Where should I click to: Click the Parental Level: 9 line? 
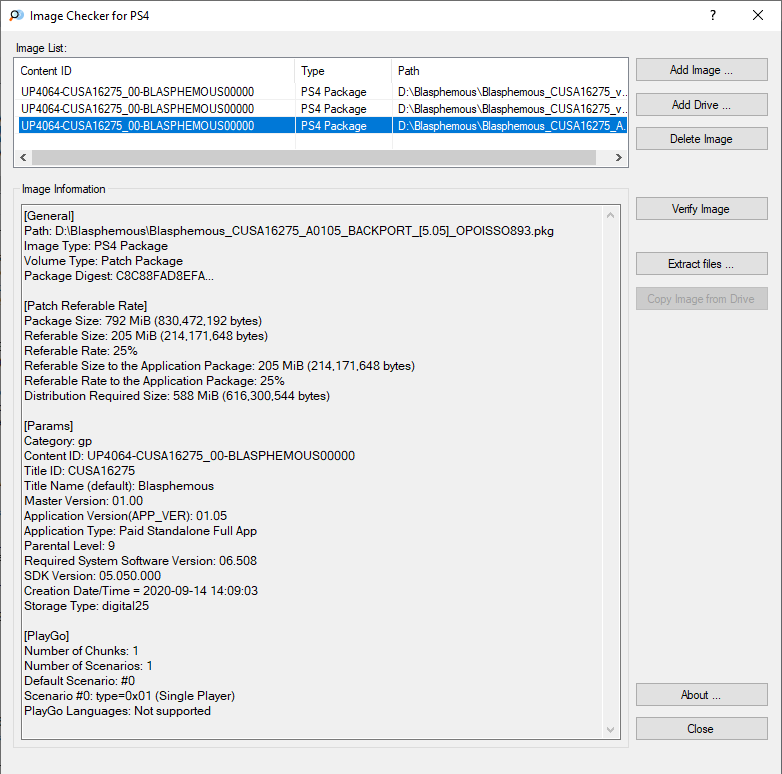coord(69,546)
